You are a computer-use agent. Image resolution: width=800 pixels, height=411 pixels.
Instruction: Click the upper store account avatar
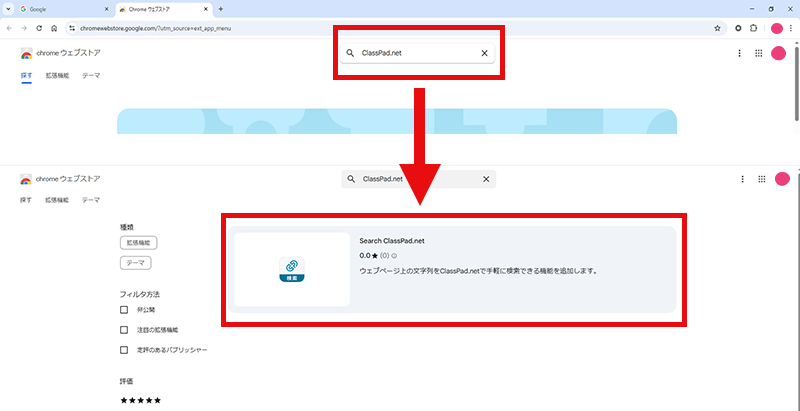pyautogui.click(x=778, y=53)
